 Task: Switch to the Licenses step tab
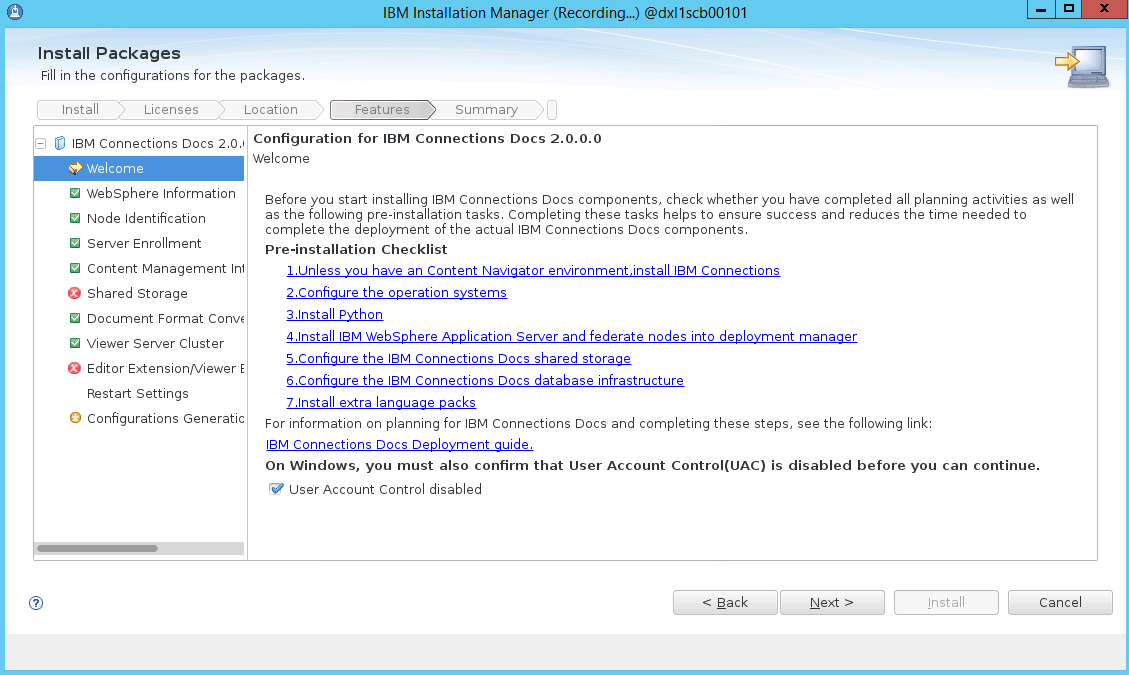[x=171, y=109]
